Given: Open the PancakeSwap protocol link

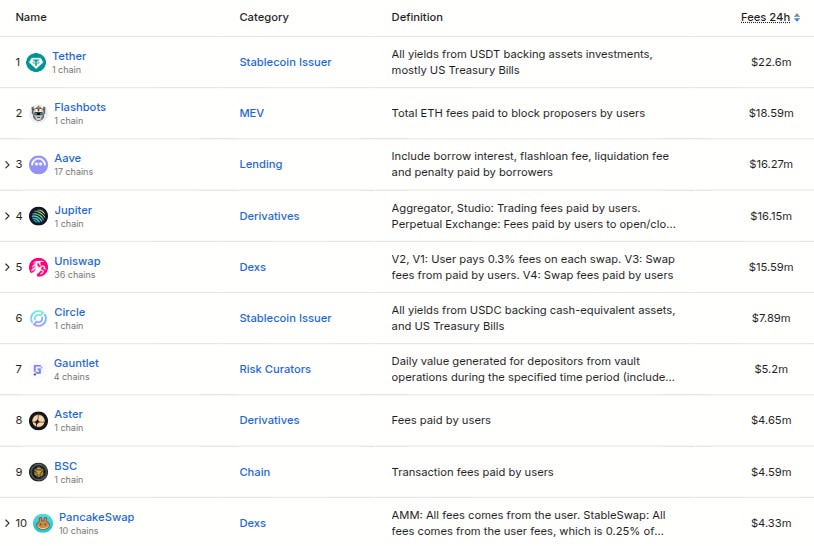Looking at the screenshot, I should (97, 517).
